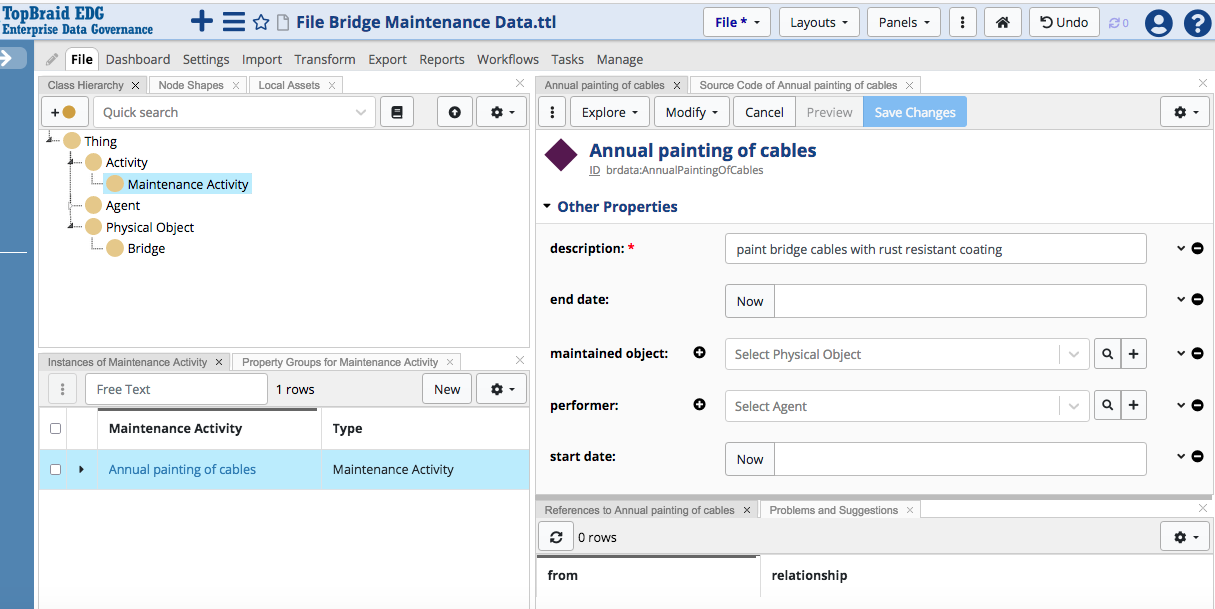This screenshot has height=609, width=1215.
Task: Open the hamburger menu icon in header
Action: (x=233, y=22)
